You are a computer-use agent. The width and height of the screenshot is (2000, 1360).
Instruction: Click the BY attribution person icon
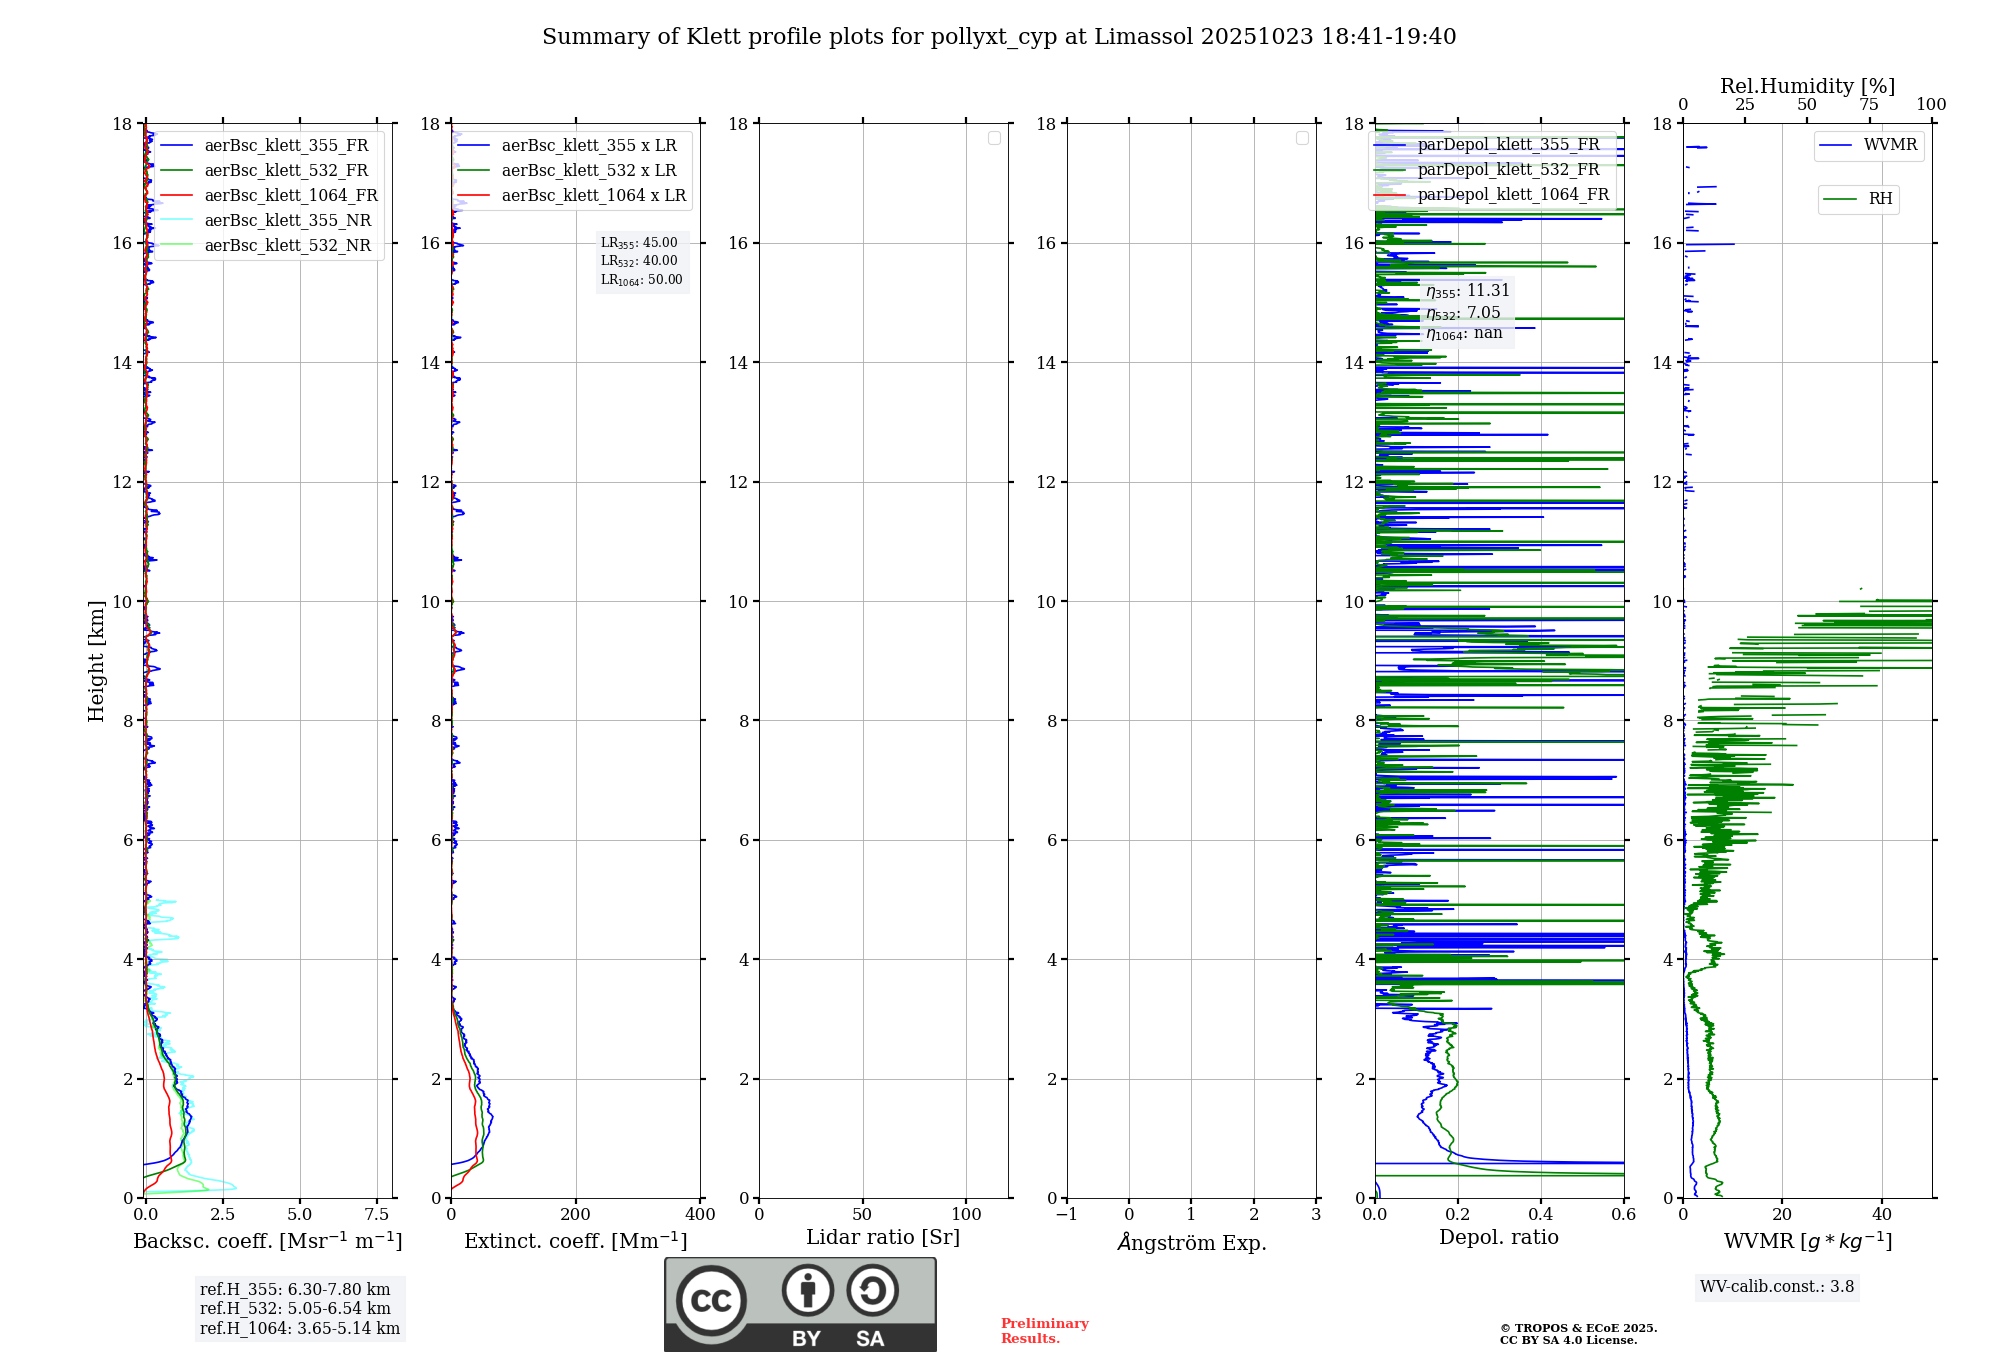[807, 1290]
